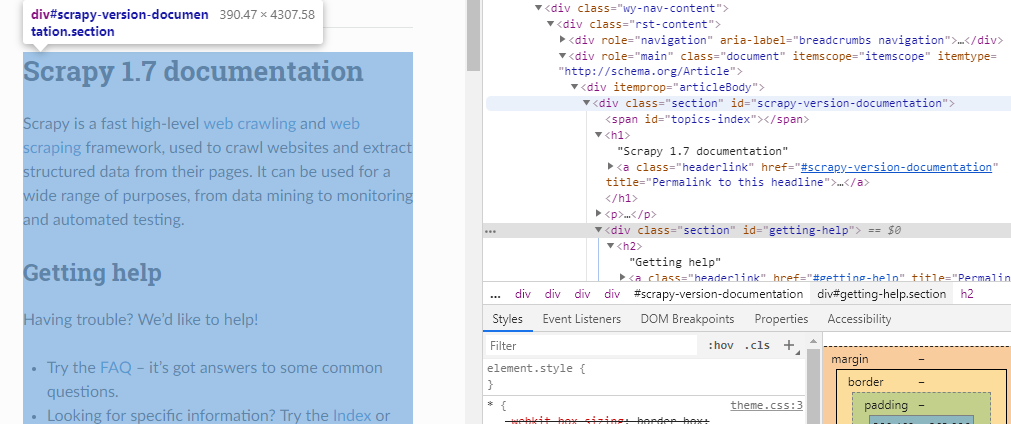Open the Index link
1011x424 pixels.
352,416
